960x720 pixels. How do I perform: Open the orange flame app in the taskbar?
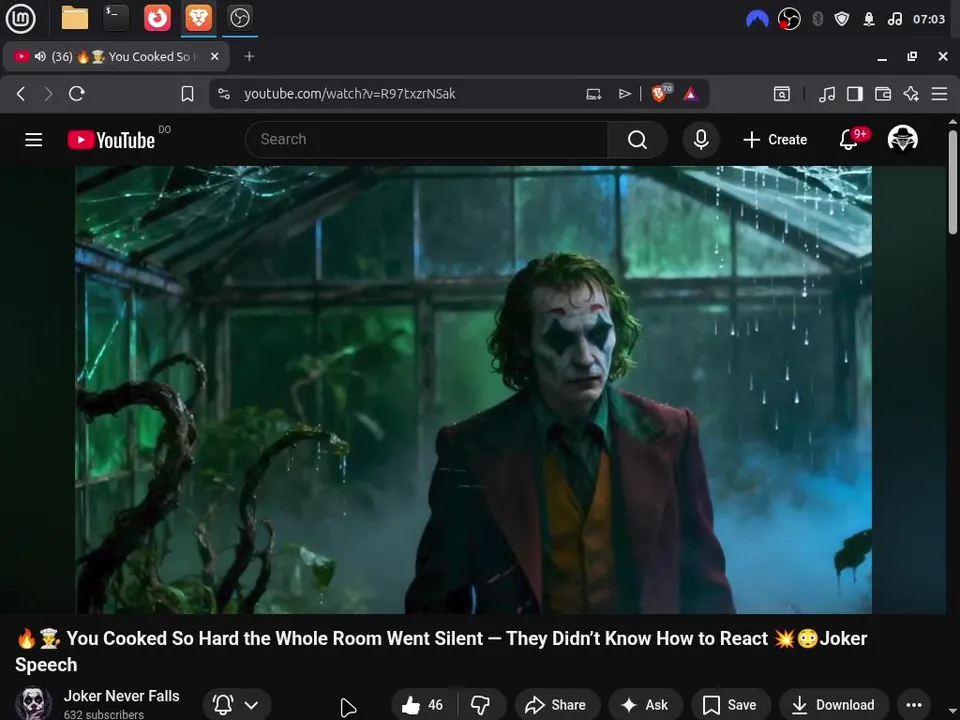[157, 18]
